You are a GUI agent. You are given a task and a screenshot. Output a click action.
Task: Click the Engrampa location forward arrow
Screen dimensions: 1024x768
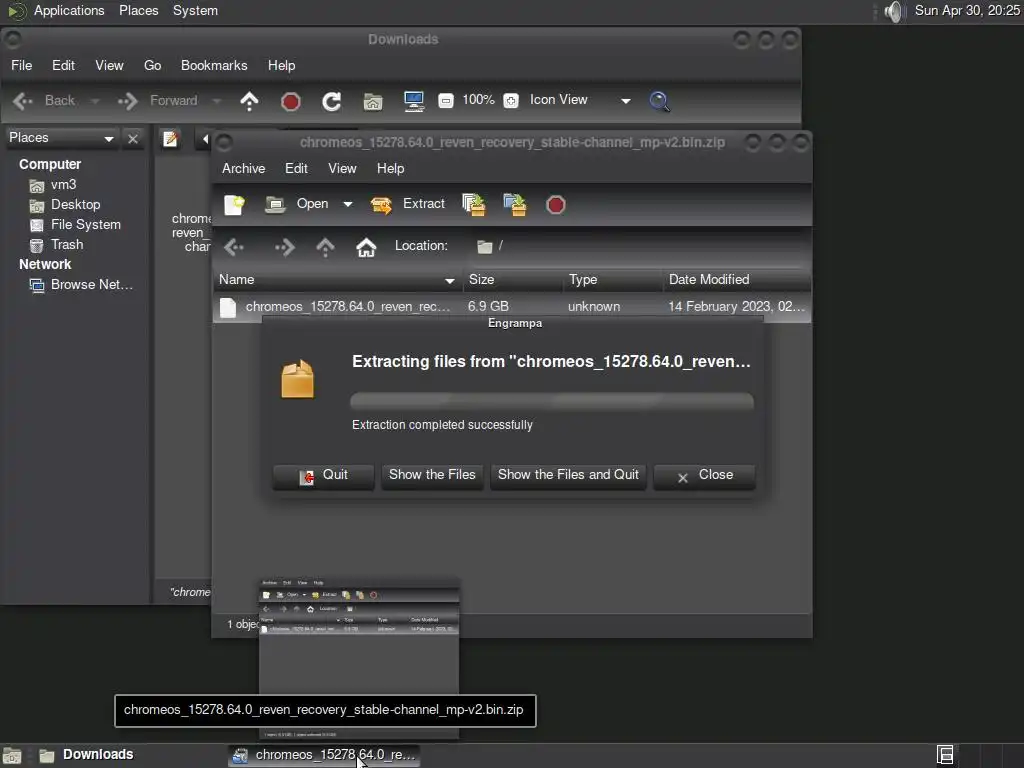click(284, 247)
